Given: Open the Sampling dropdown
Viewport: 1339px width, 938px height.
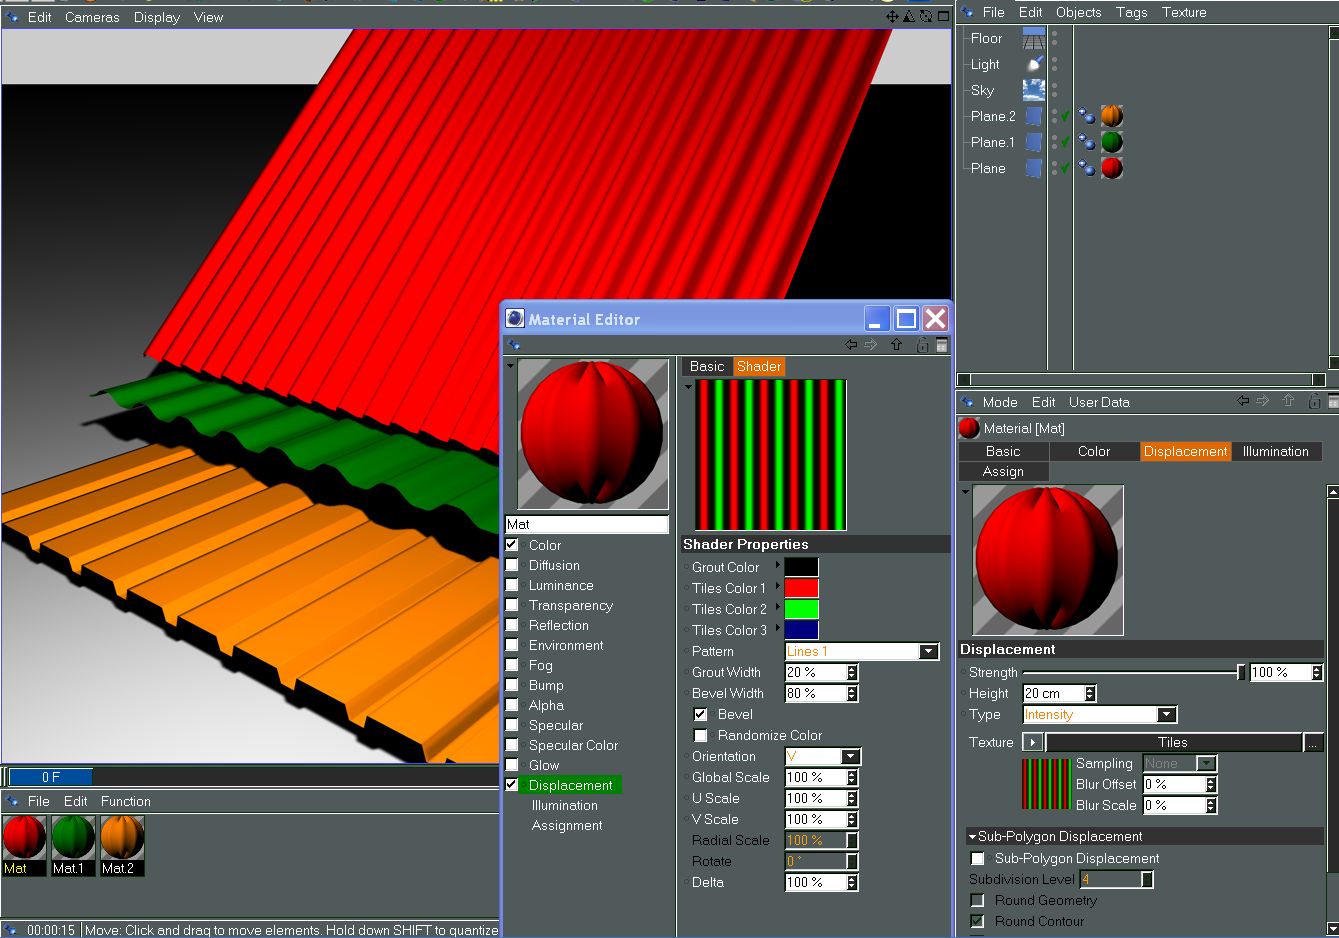Looking at the screenshot, I should pos(1179,763).
